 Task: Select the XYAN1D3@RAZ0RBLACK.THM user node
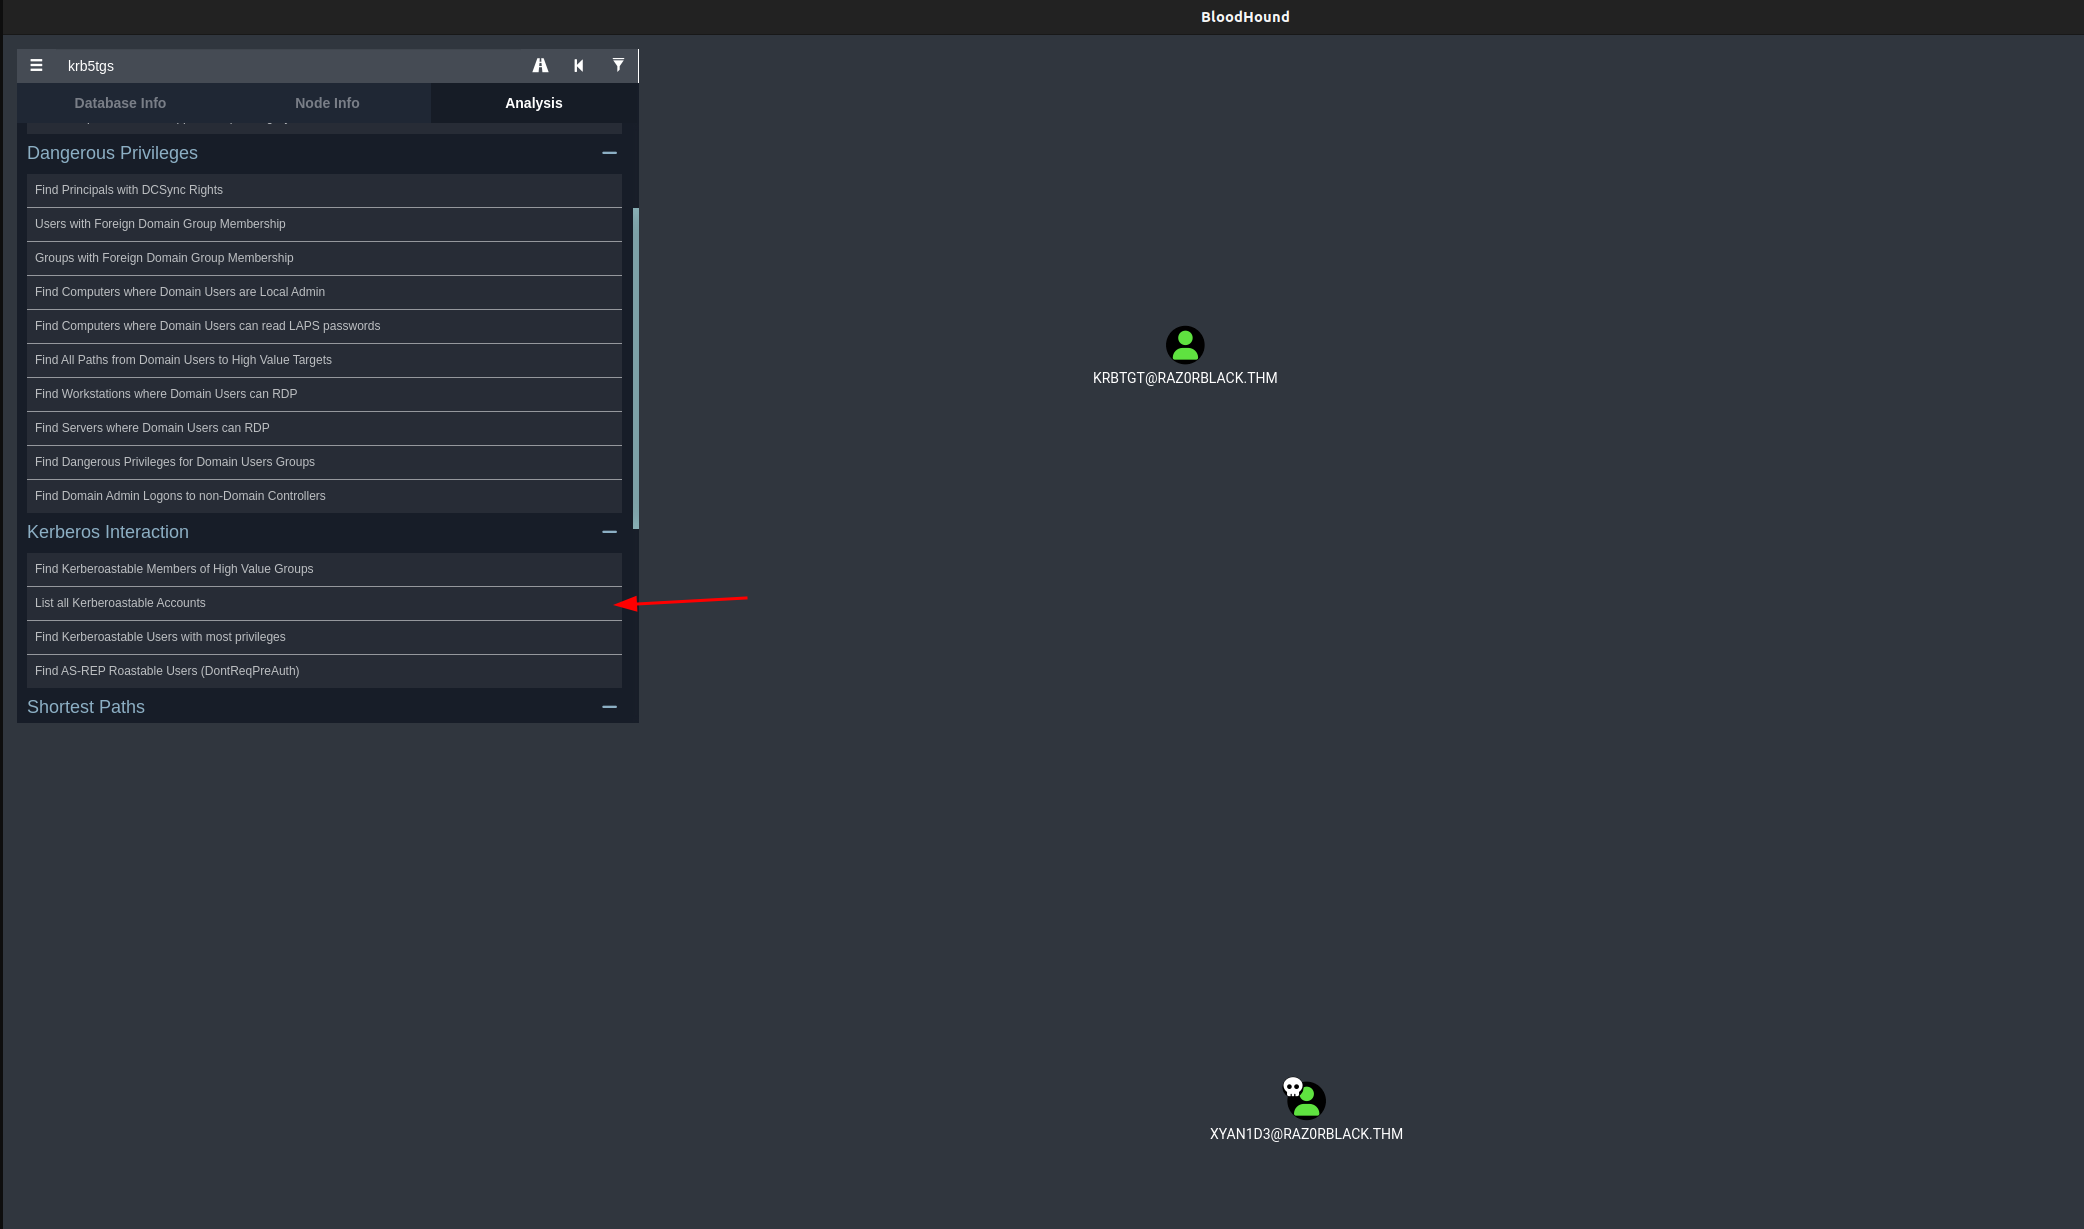[1306, 1100]
